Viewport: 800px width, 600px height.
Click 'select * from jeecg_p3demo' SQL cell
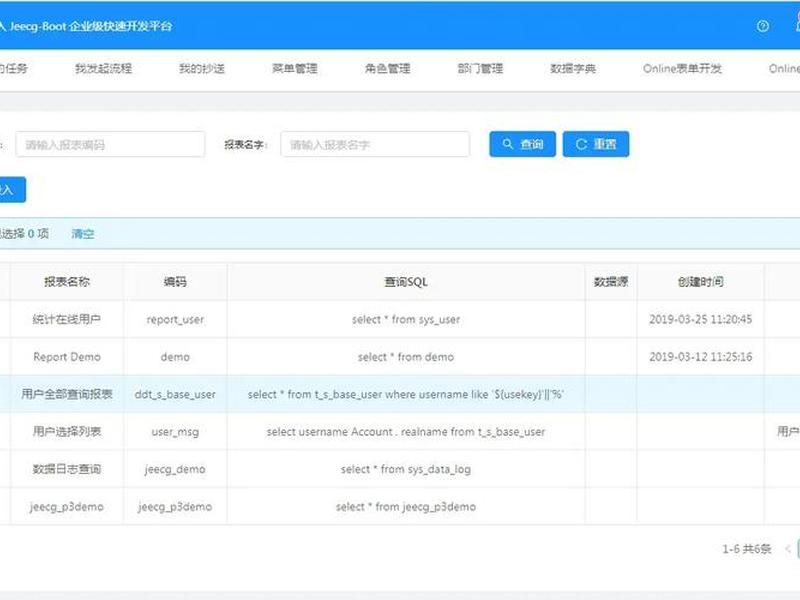point(406,507)
